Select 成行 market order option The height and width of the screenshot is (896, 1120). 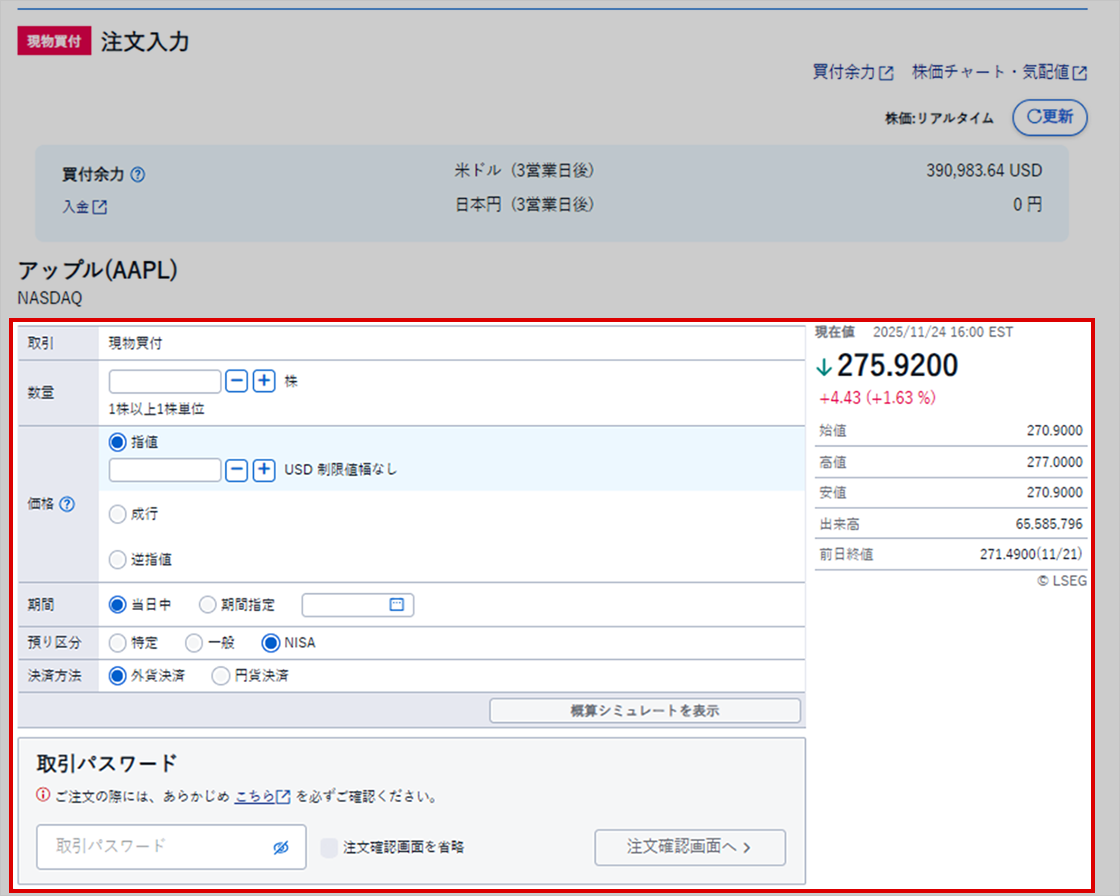pyautogui.click(x=118, y=514)
